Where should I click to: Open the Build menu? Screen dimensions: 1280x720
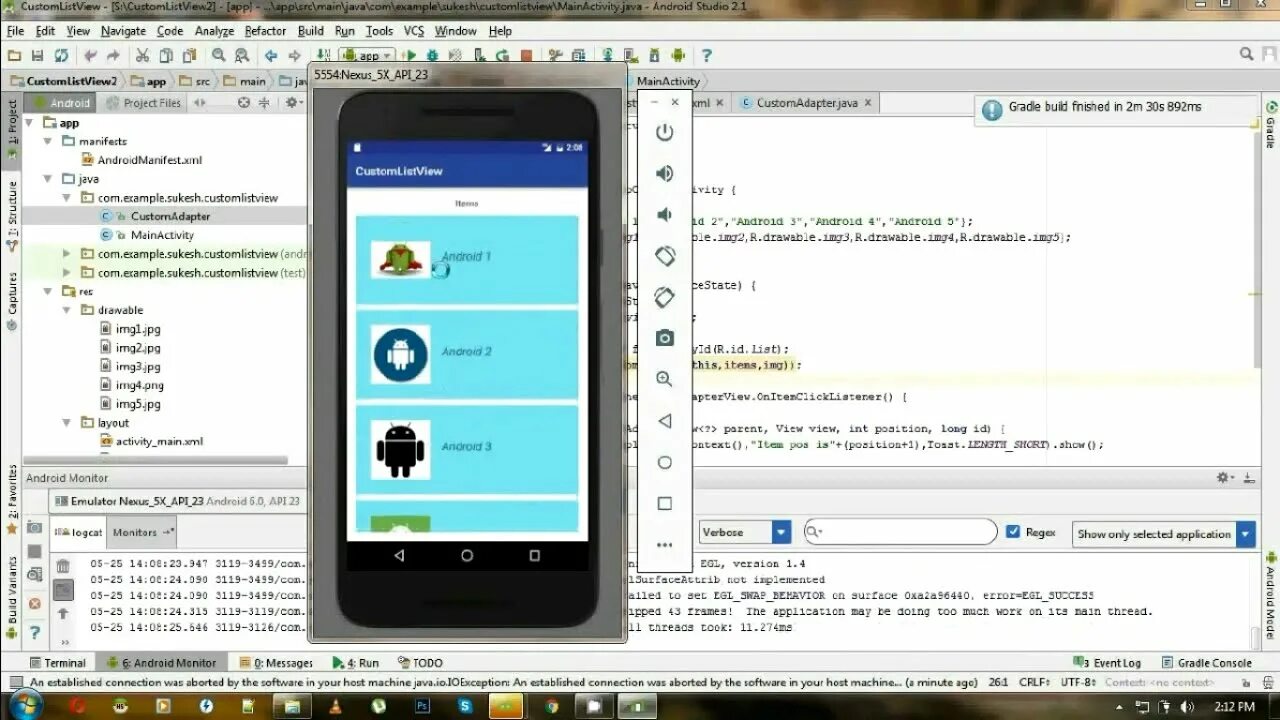(311, 31)
